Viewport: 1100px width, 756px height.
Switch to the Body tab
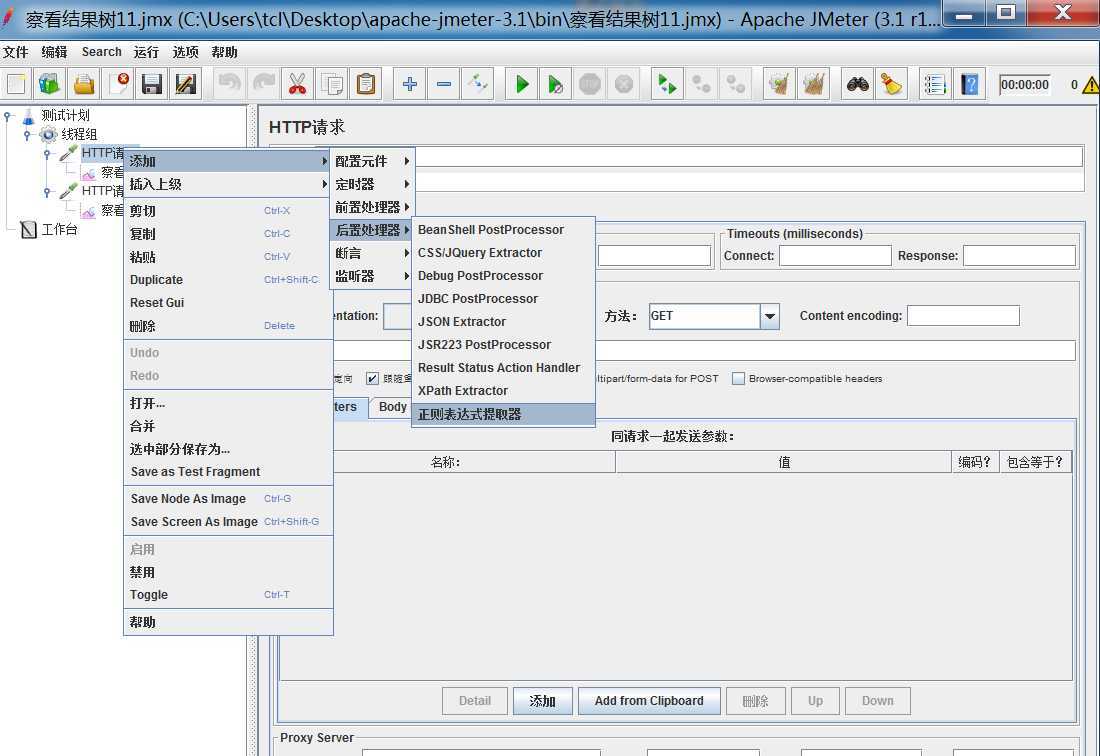pos(391,407)
